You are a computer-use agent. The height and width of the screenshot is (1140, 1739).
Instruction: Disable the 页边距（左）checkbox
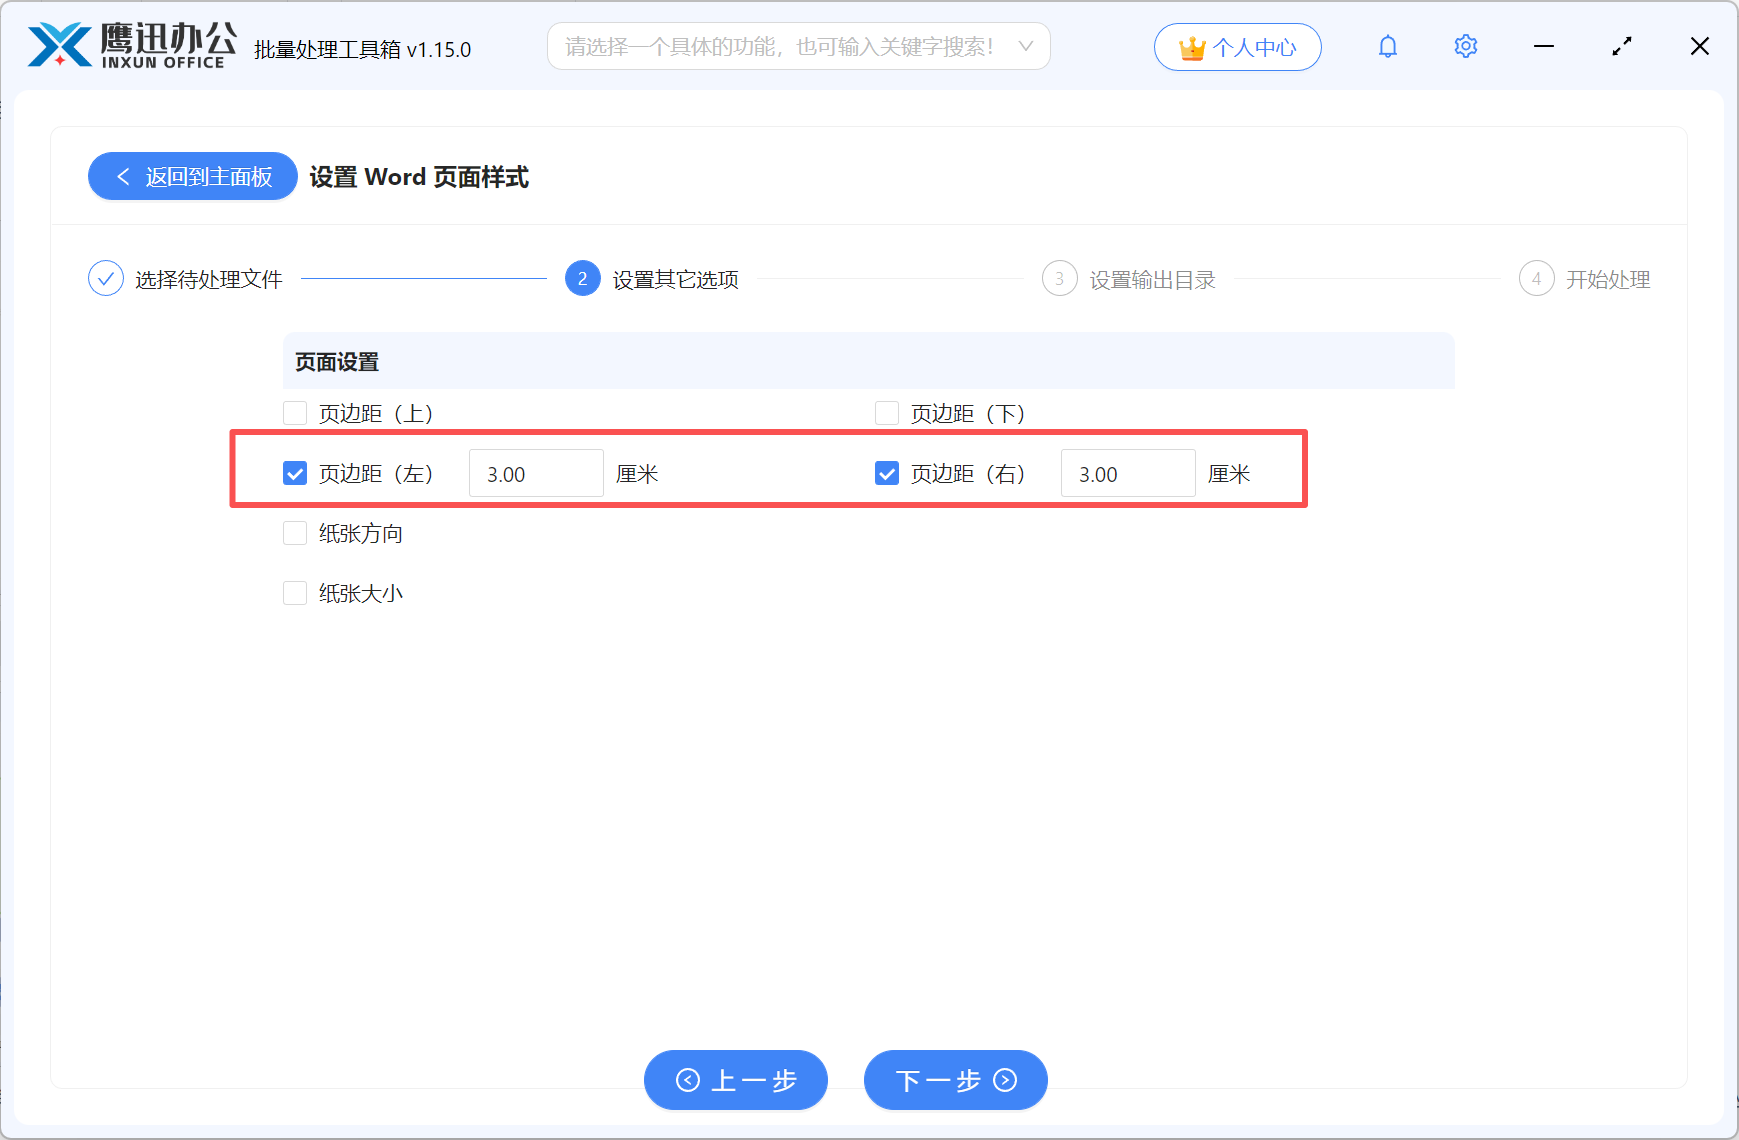[x=295, y=473]
